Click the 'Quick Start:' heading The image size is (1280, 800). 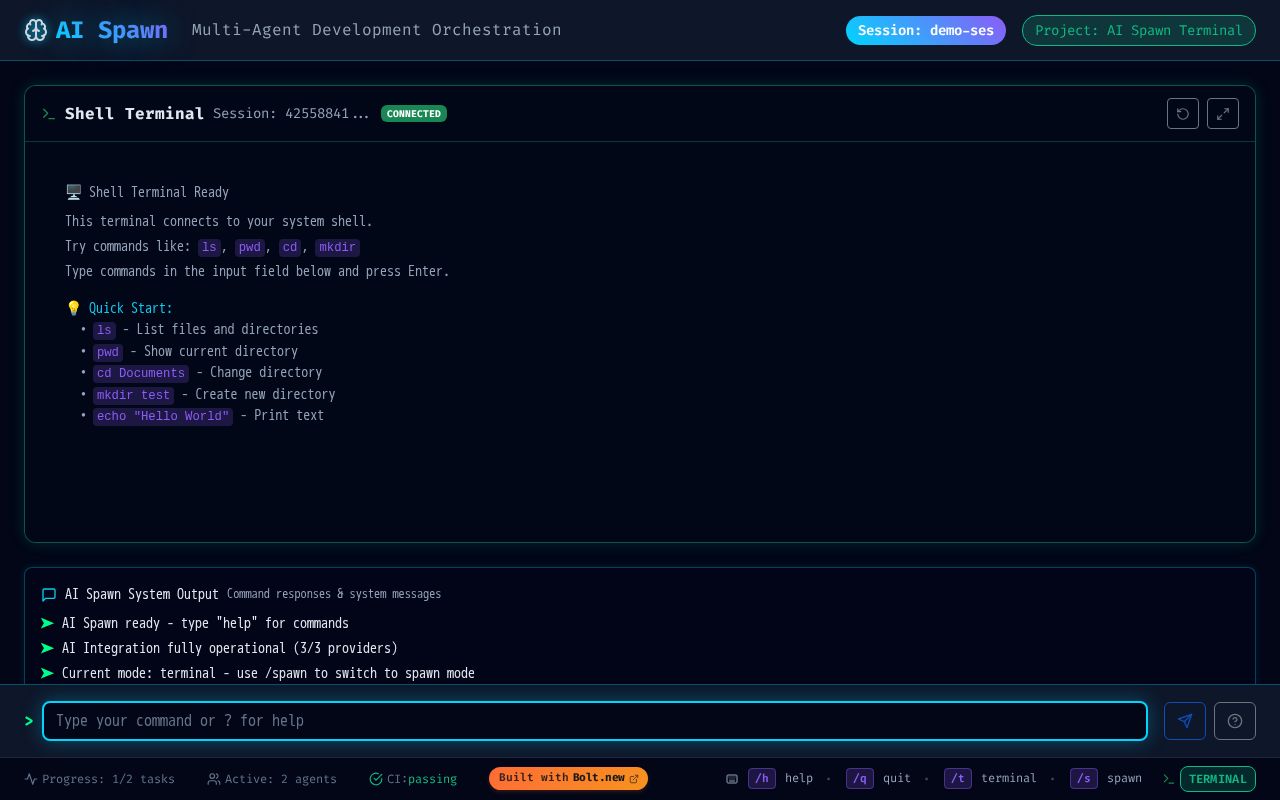pyautogui.click(x=131, y=308)
